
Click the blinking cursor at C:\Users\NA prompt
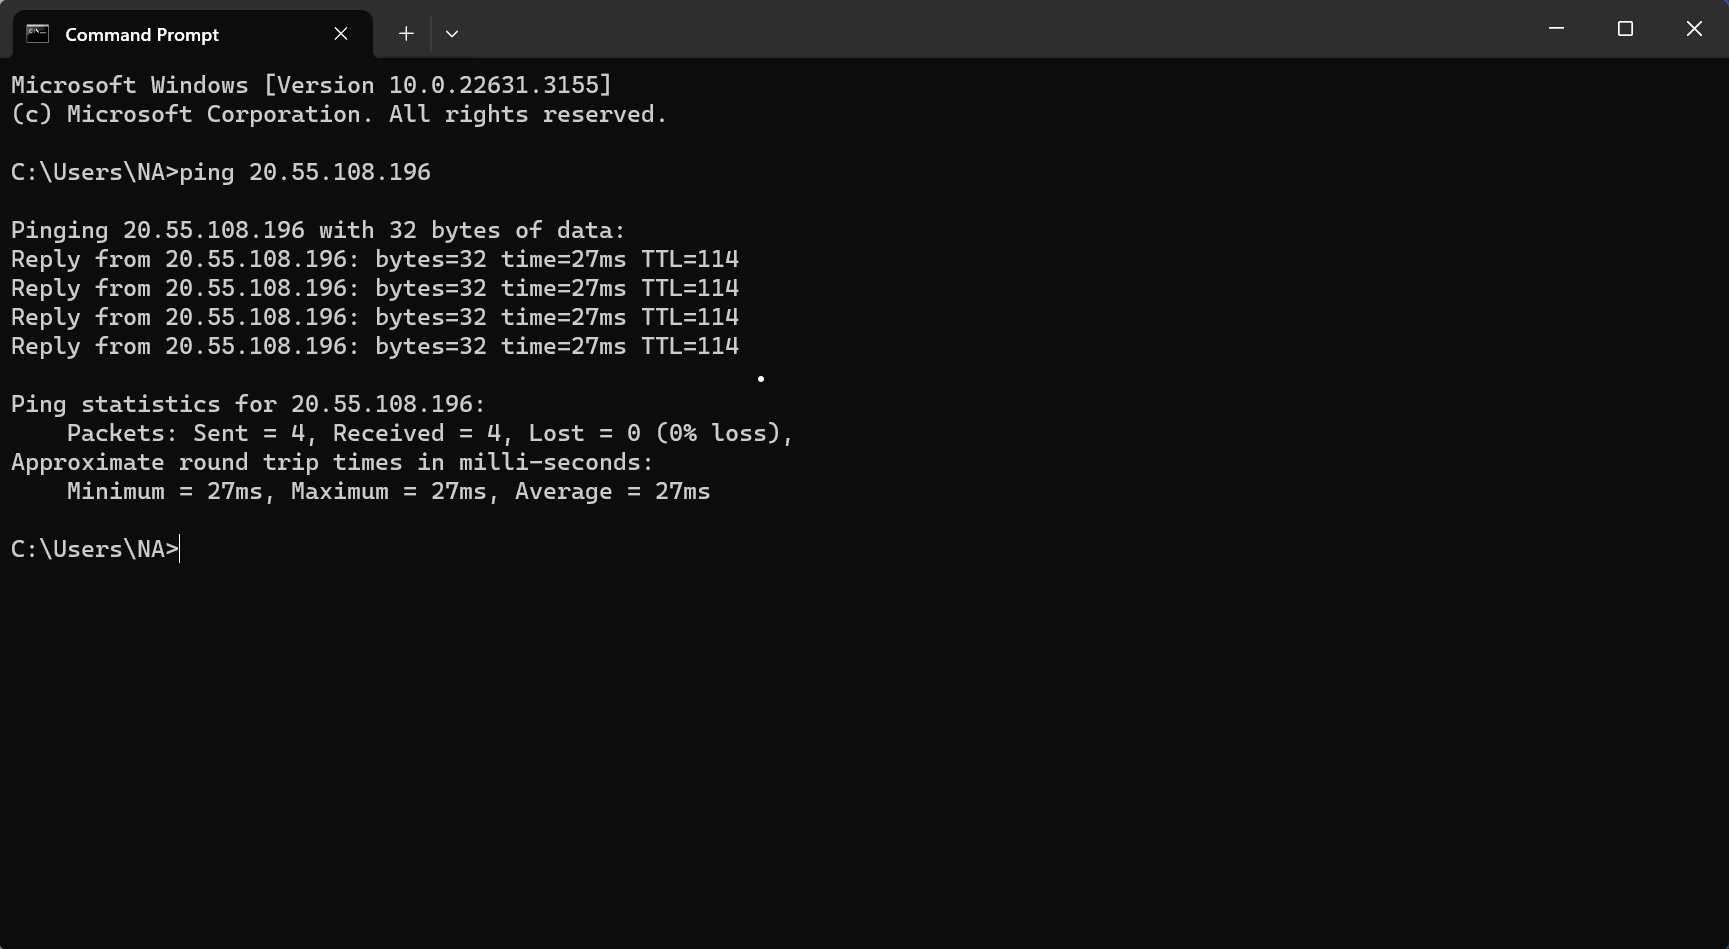click(x=177, y=548)
